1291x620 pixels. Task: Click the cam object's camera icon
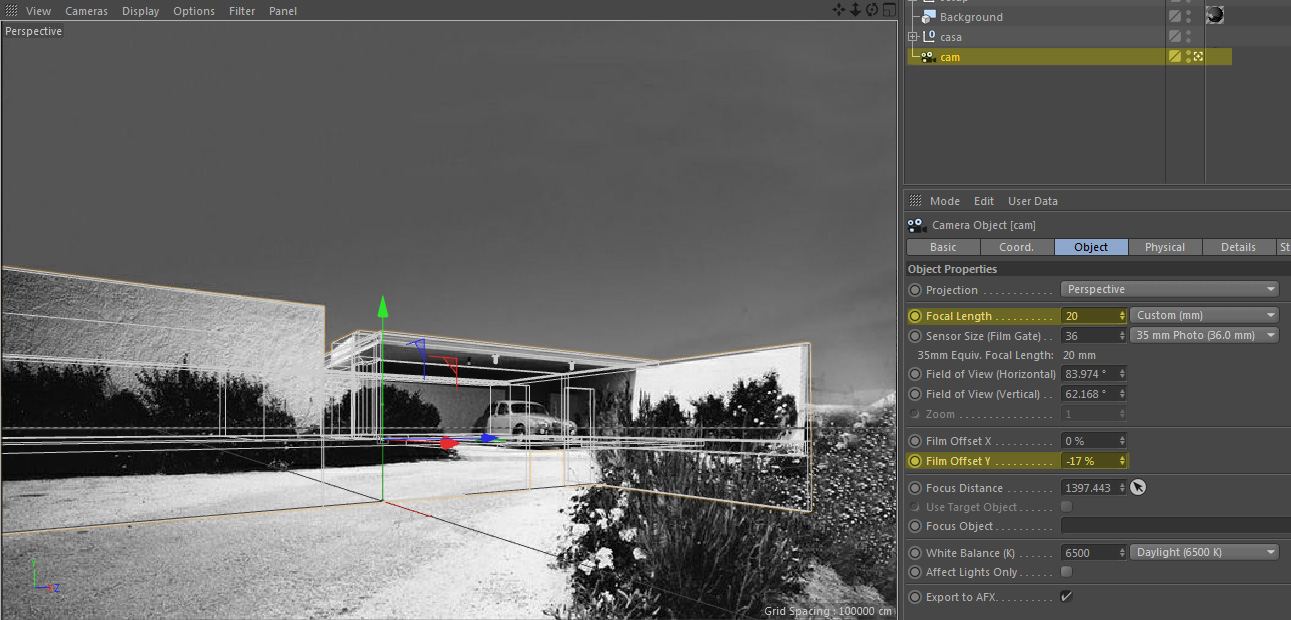[x=928, y=57]
